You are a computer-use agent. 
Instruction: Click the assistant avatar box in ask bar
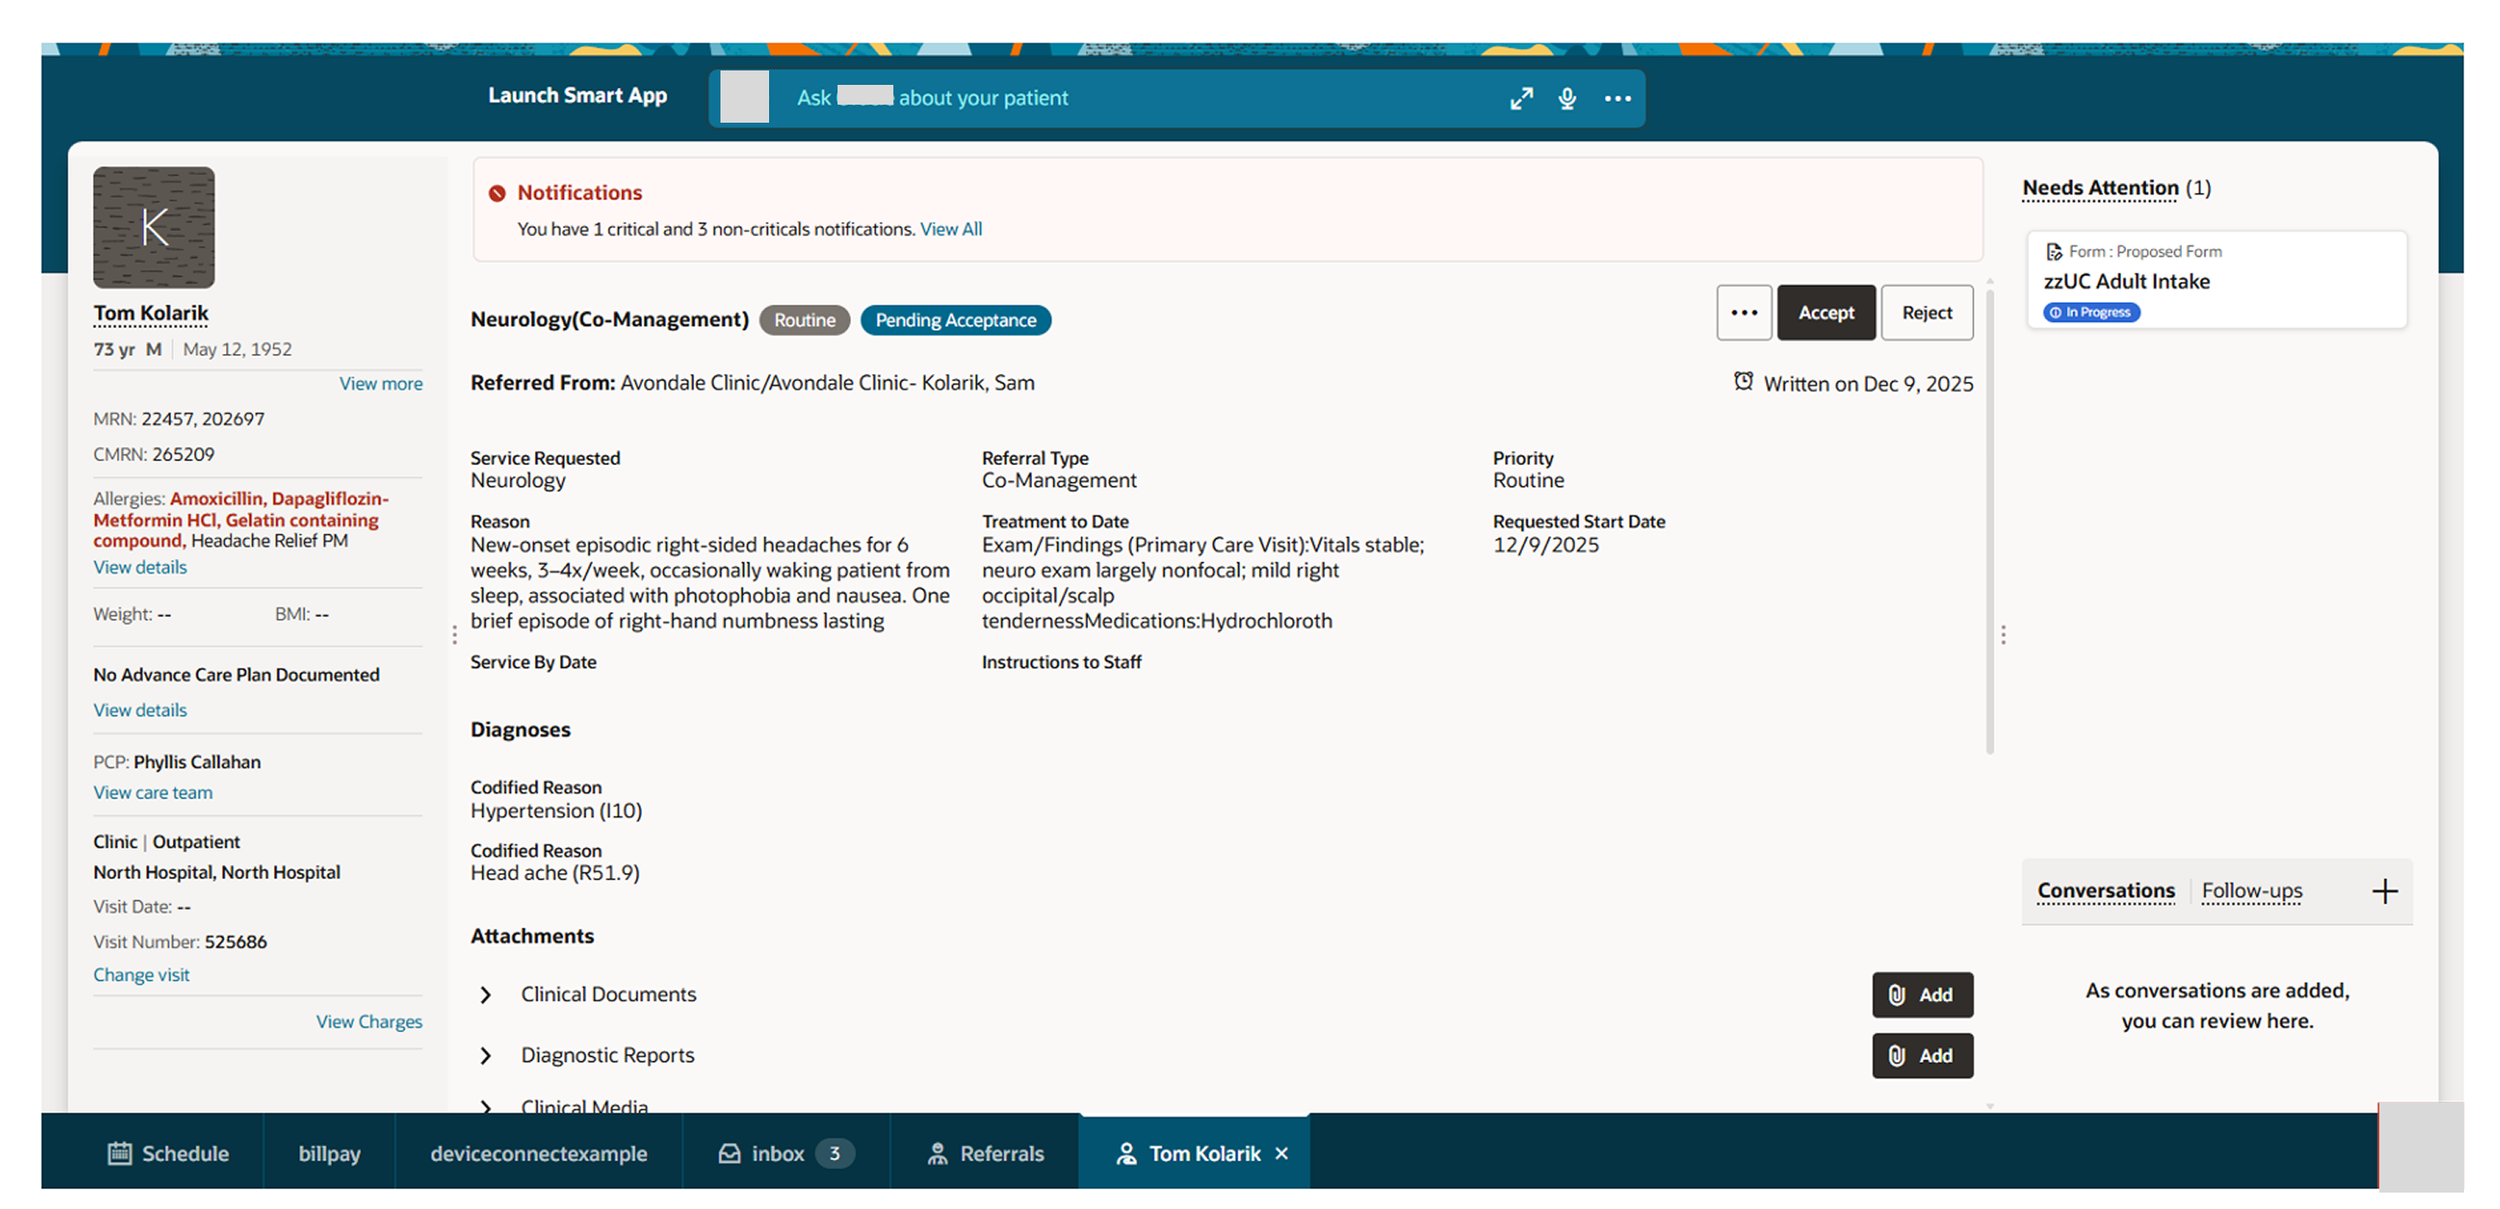coord(744,97)
